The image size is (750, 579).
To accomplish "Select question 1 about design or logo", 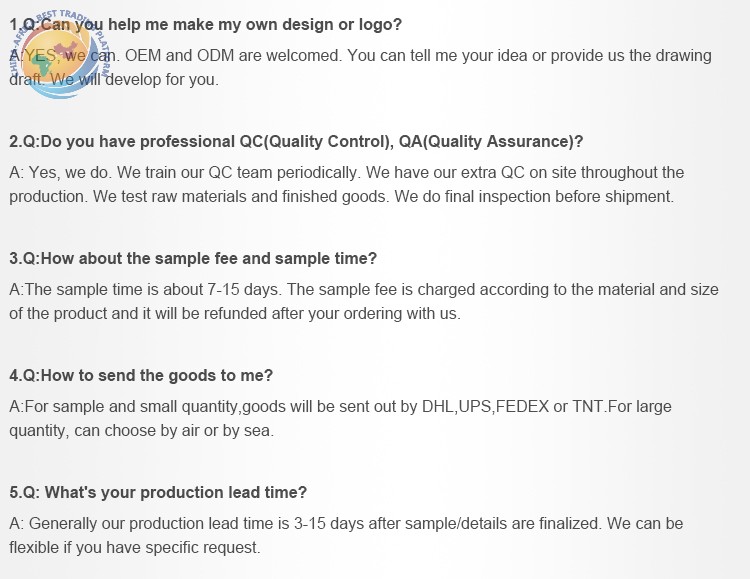I will coord(206,24).
